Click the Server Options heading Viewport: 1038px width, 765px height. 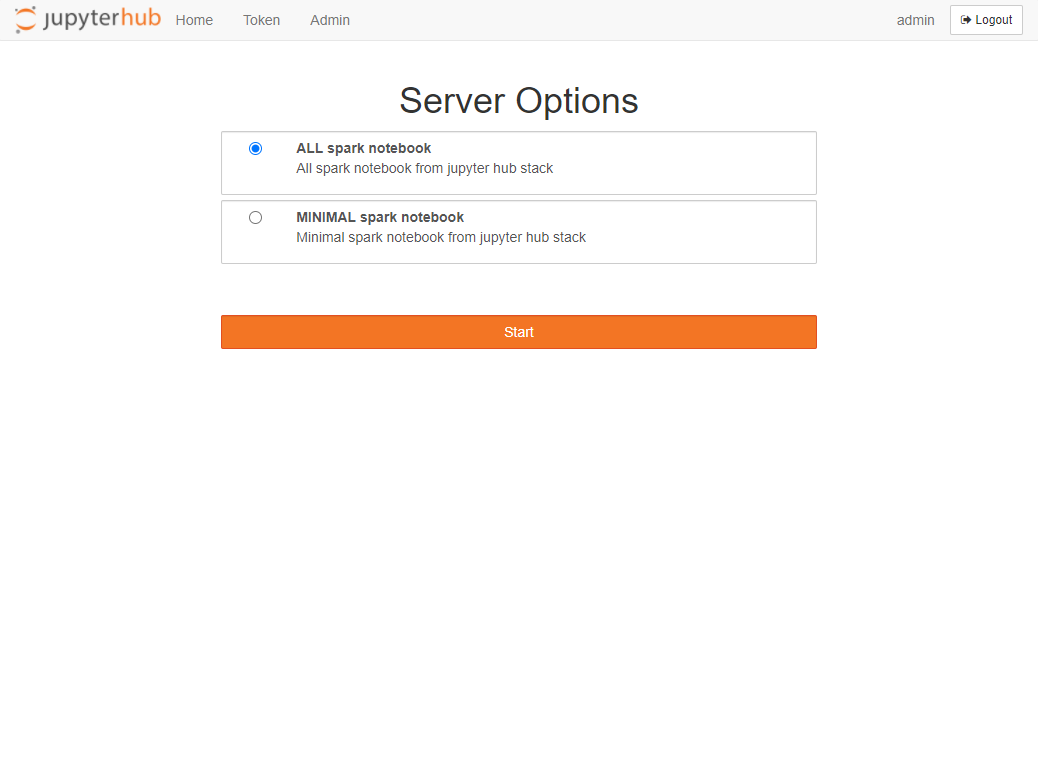tap(518, 101)
